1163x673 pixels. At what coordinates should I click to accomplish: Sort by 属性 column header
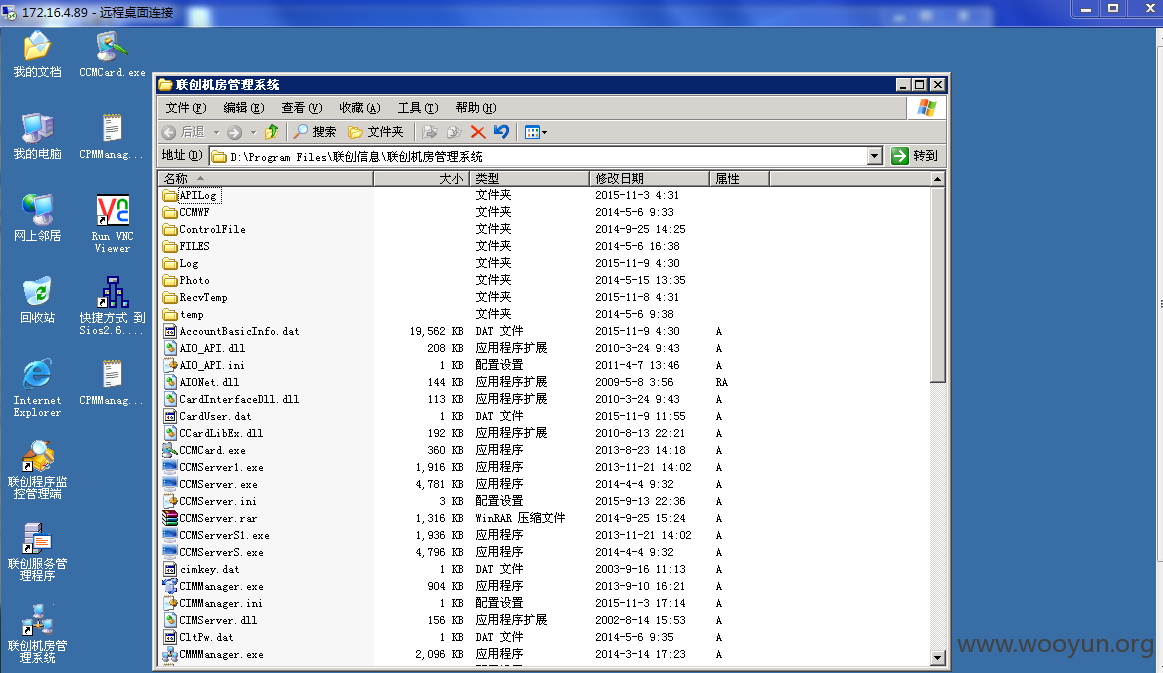click(x=739, y=178)
